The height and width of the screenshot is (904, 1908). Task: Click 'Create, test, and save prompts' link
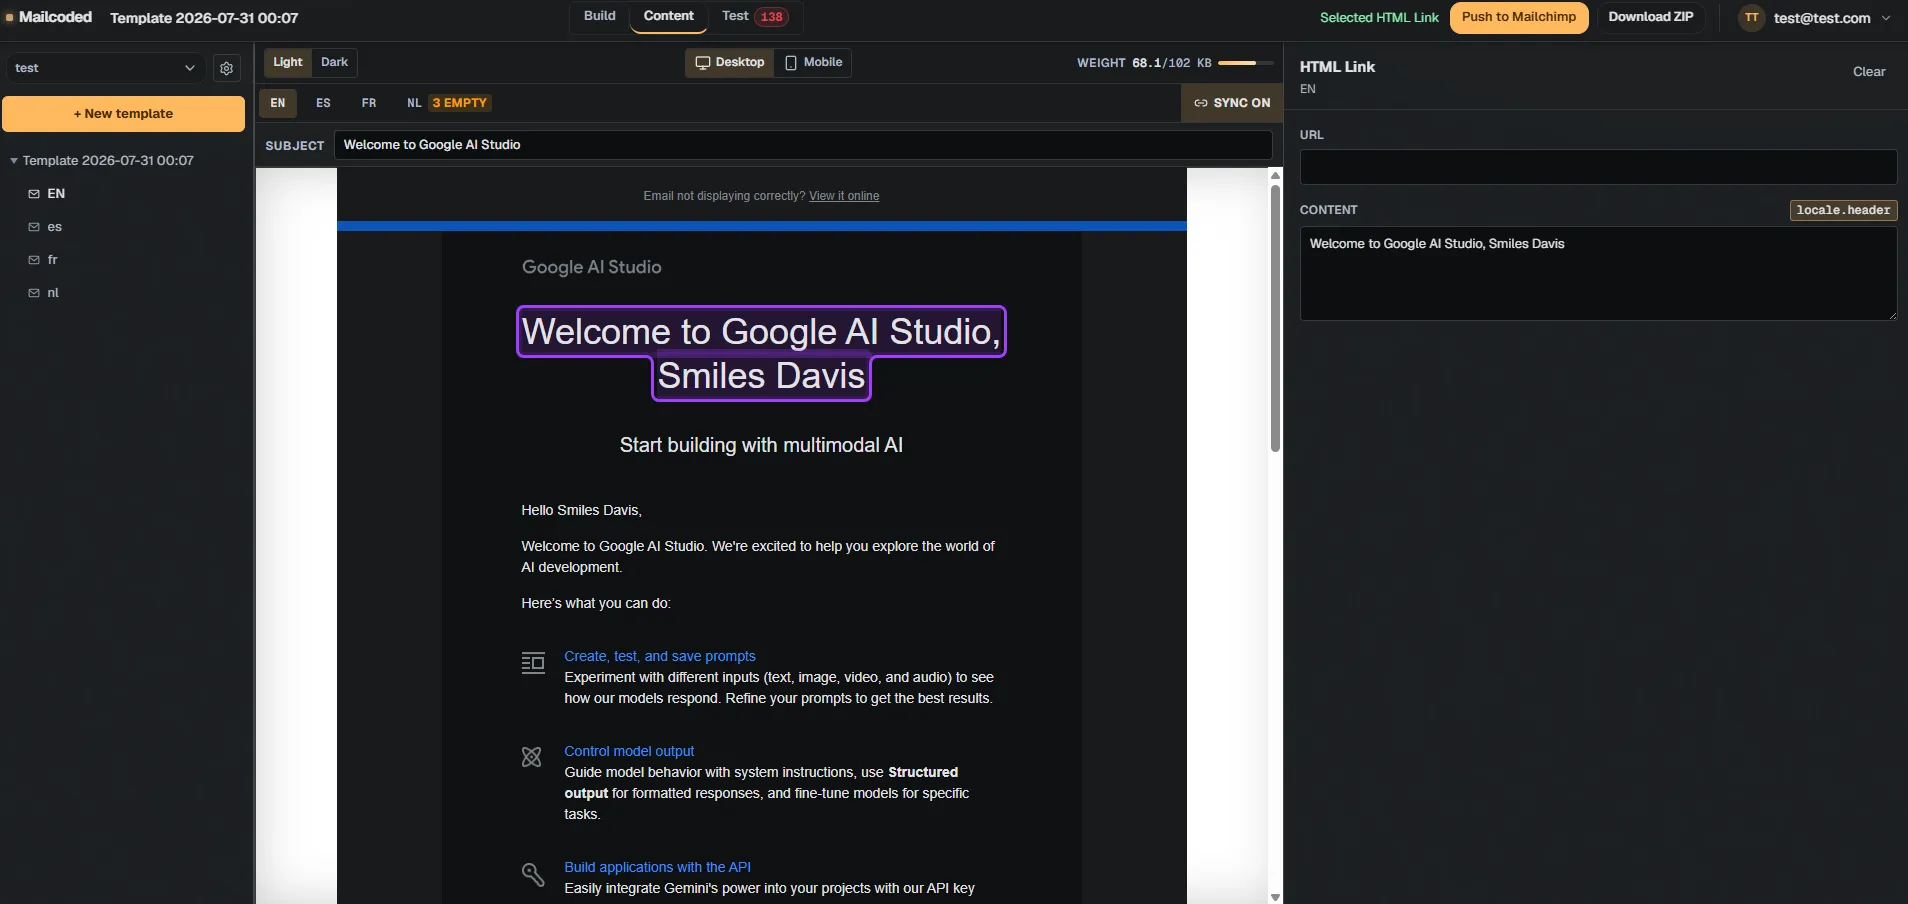(660, 656)
